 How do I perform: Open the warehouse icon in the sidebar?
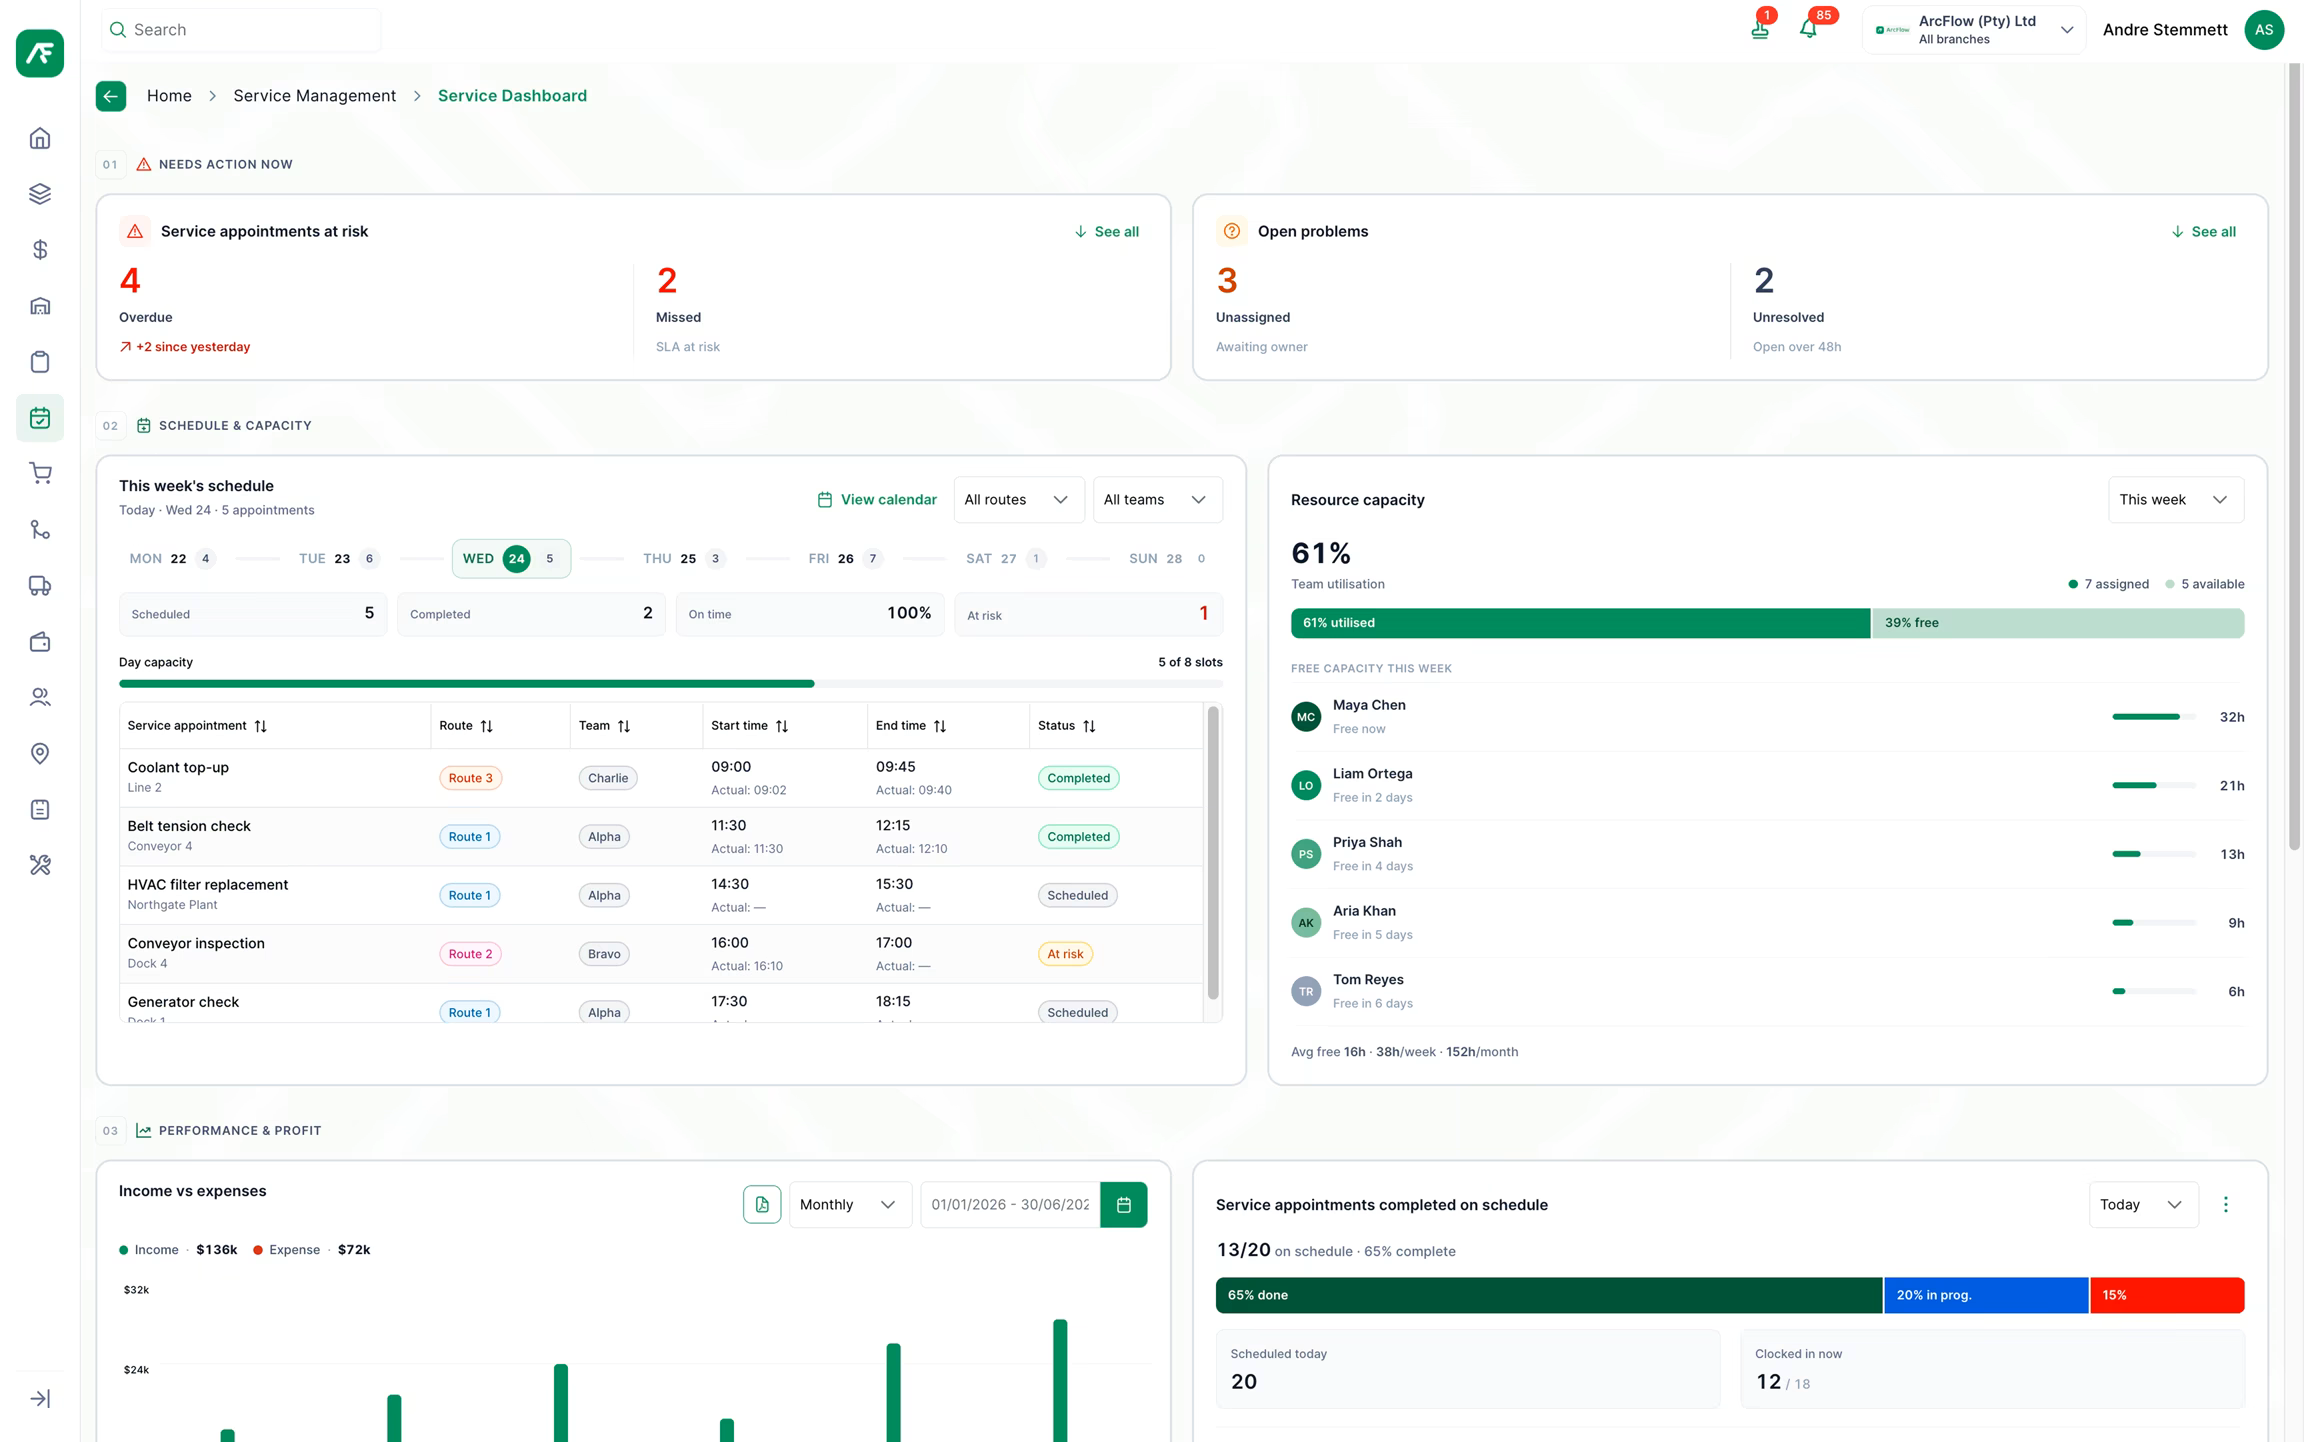[x=40, y=306]
